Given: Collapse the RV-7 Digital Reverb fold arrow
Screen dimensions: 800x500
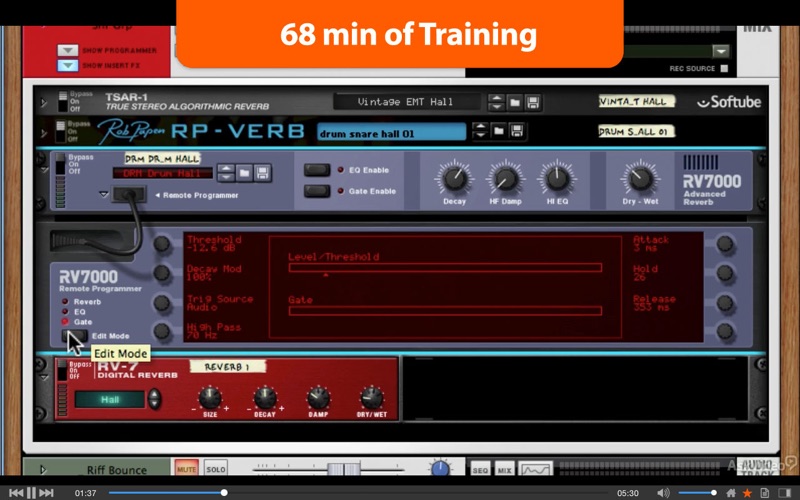Looking at the screenshot, I should pos(44,378).
